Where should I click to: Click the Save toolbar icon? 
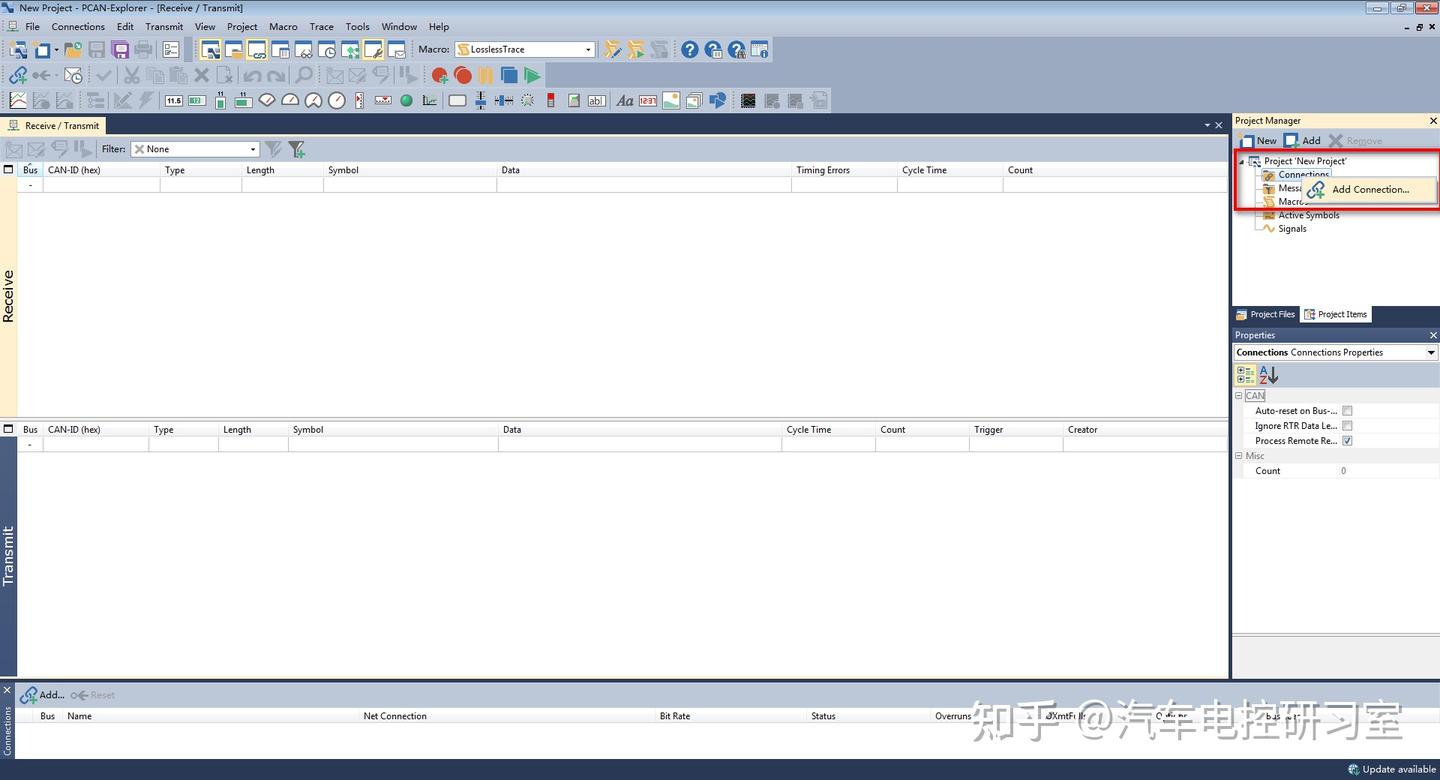(x=96, y=49)
